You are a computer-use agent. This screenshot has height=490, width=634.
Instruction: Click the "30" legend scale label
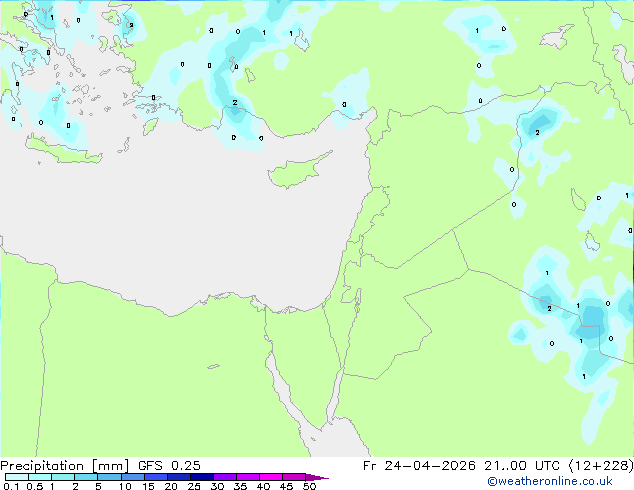tap(217, 486)
